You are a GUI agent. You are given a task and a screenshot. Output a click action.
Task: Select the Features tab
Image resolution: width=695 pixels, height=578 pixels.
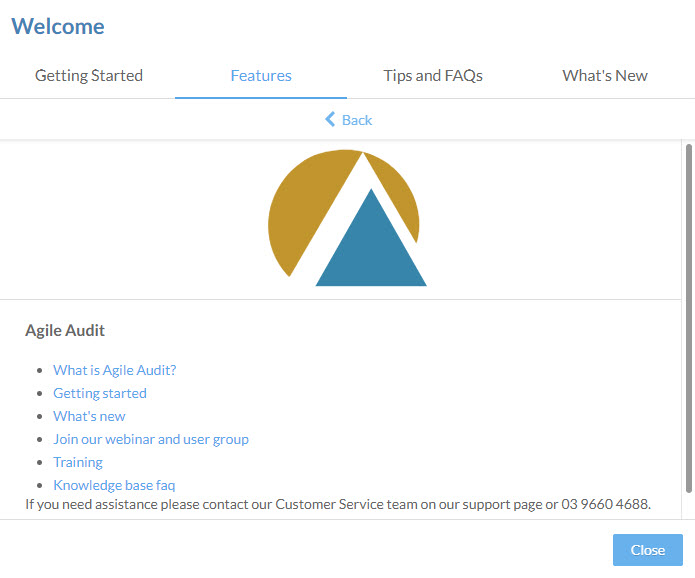261,76
